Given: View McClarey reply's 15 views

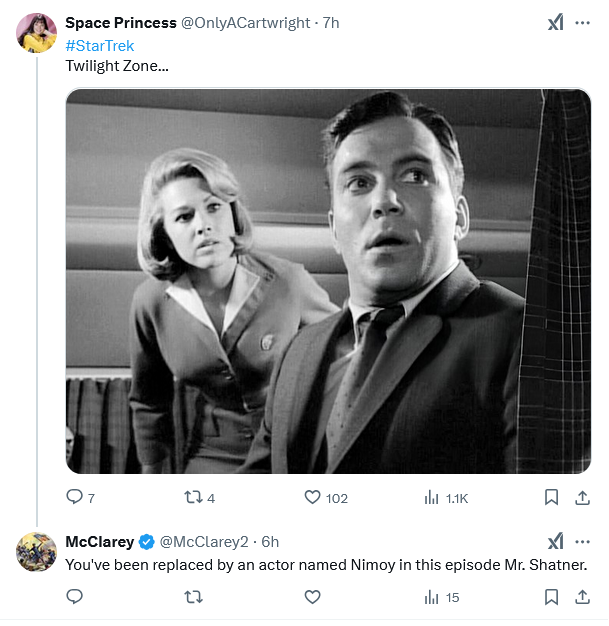Looking at the screenshot, I should tap(433, 597).
